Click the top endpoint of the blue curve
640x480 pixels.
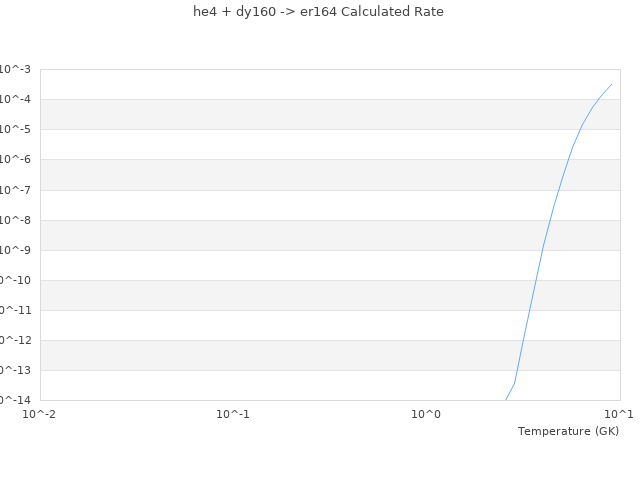[x=611, y=84]
